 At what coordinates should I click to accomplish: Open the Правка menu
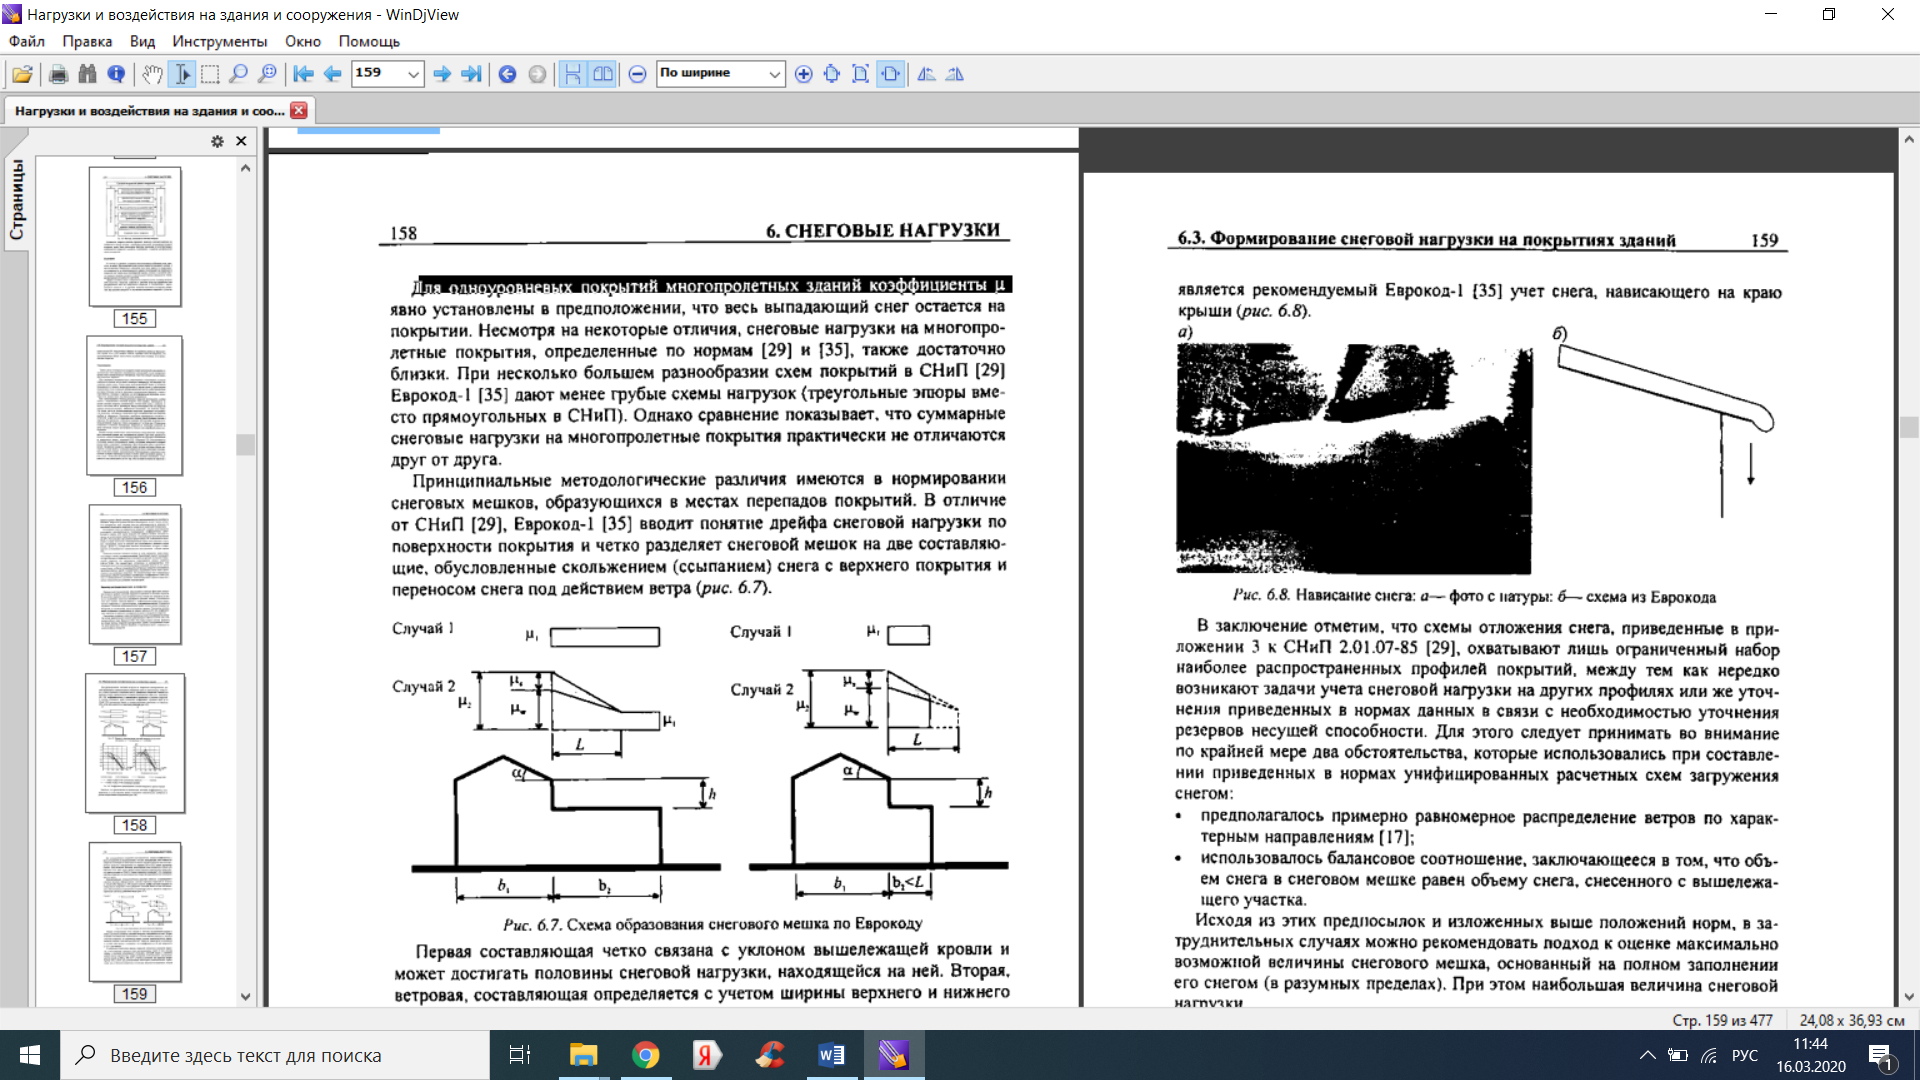(x=87, y=41)
